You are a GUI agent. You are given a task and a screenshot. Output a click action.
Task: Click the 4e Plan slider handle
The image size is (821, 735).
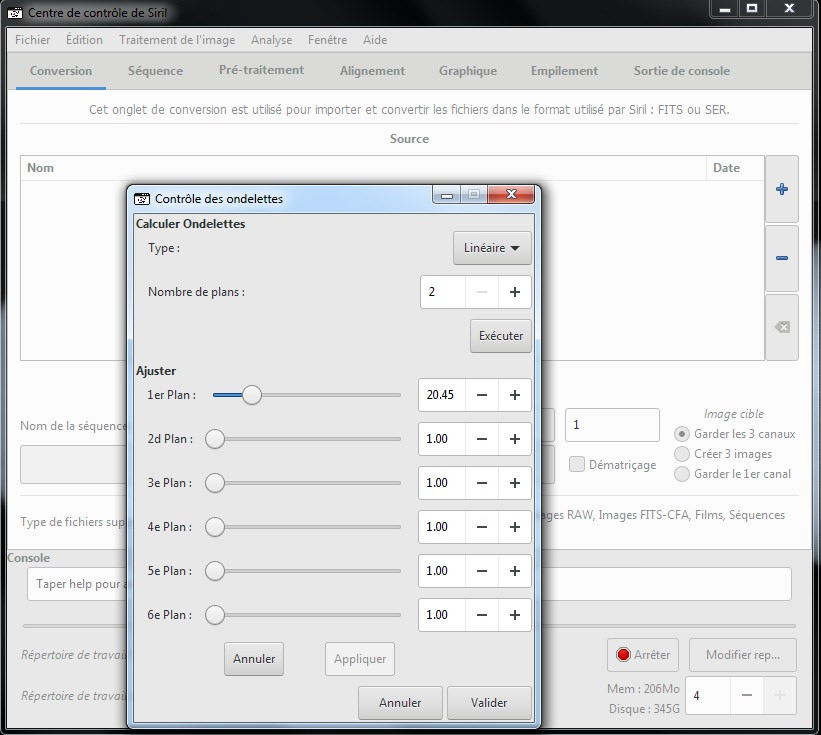[215, 527]
